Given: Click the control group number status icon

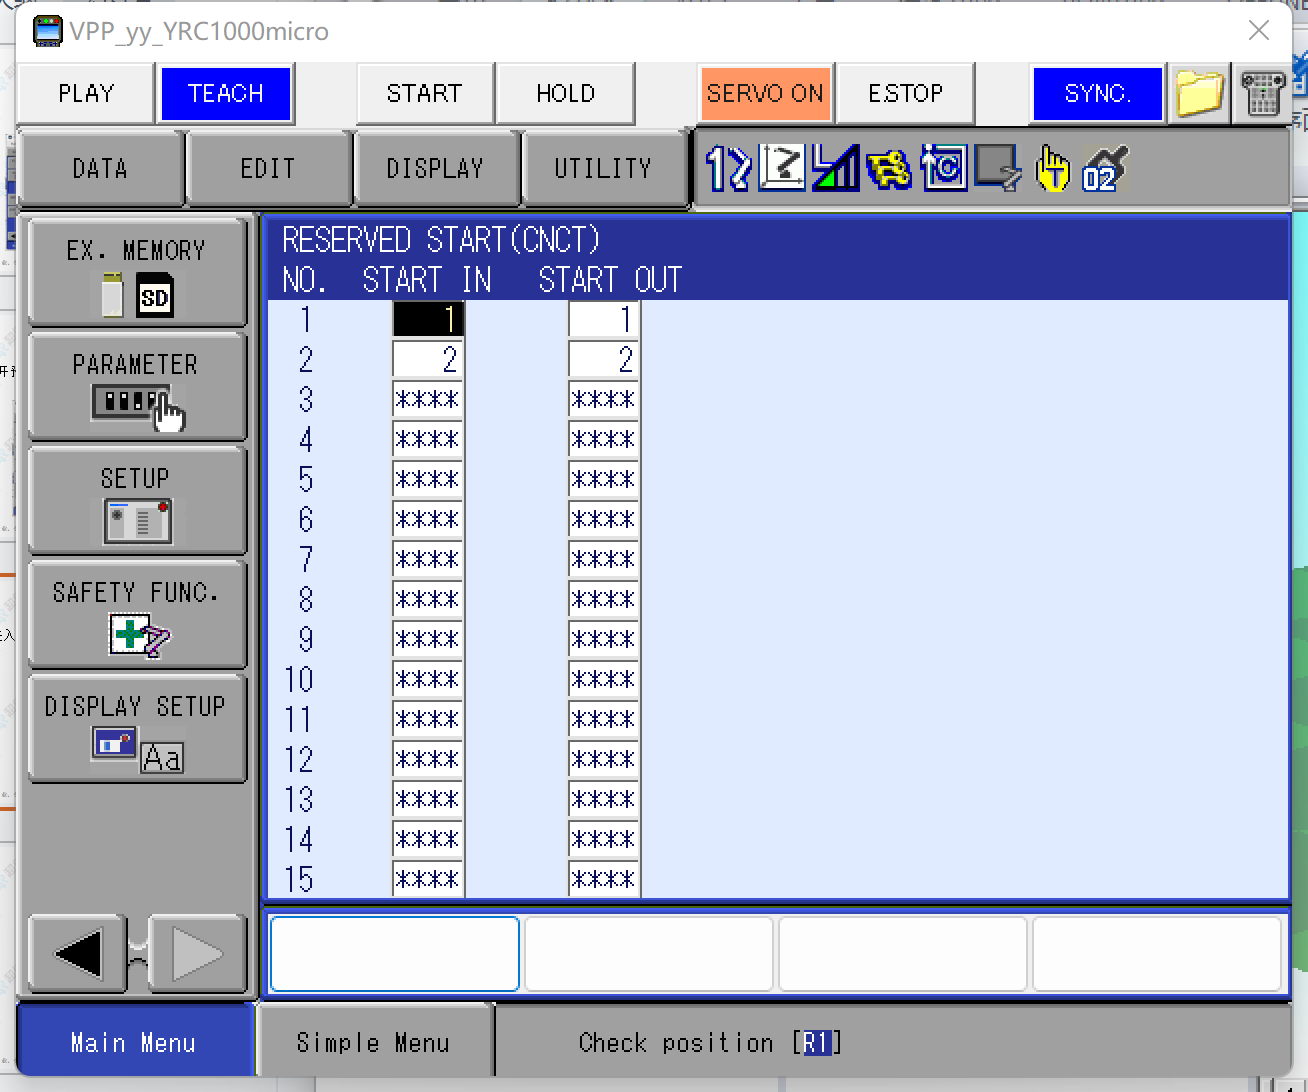Looking at the screenshot, I should pyautogui.click(x=728, y=168).
